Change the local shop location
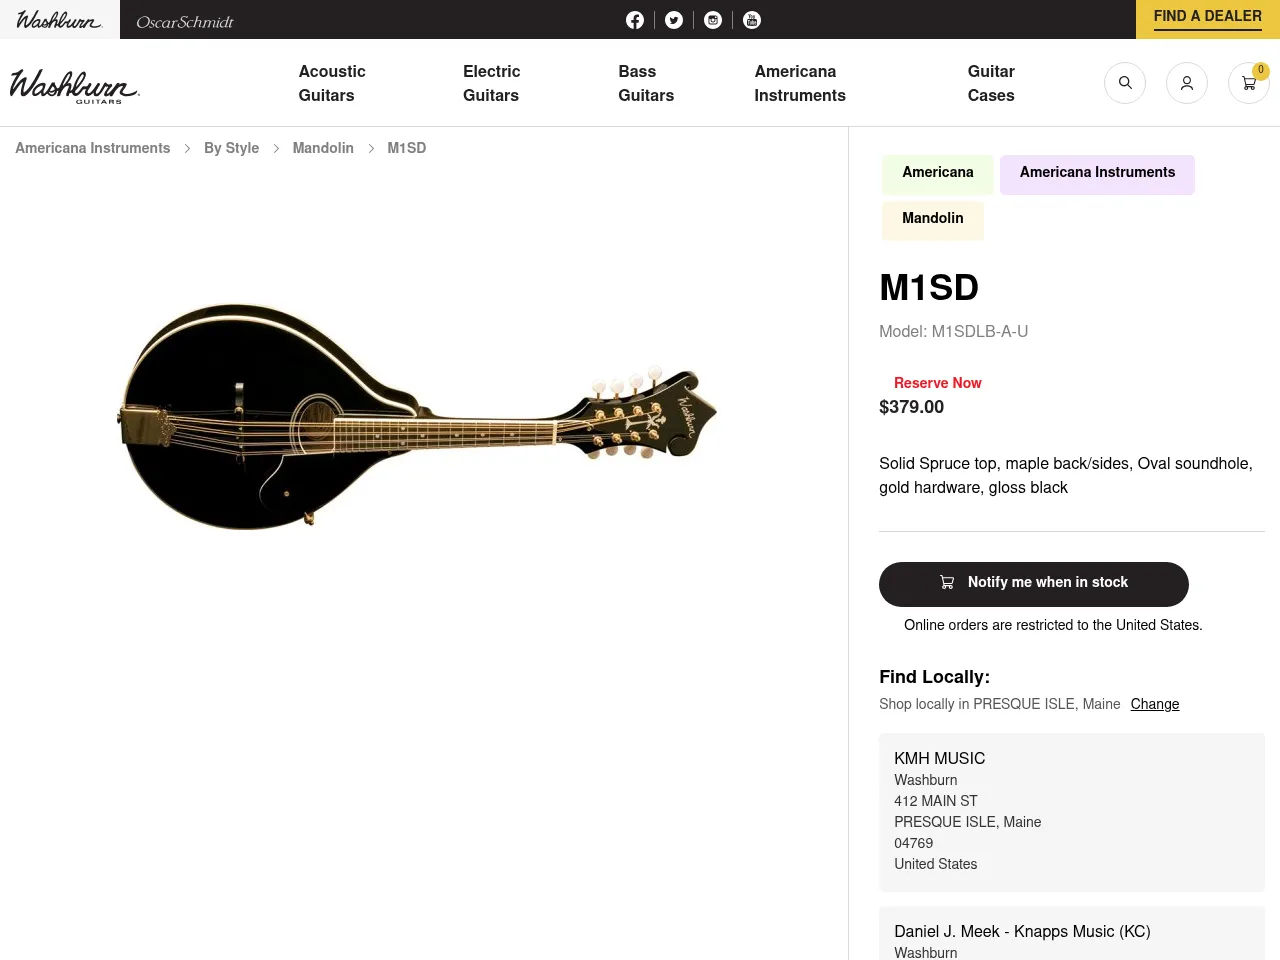The height and width of the screenshot is (960, 1280). 1154,705
